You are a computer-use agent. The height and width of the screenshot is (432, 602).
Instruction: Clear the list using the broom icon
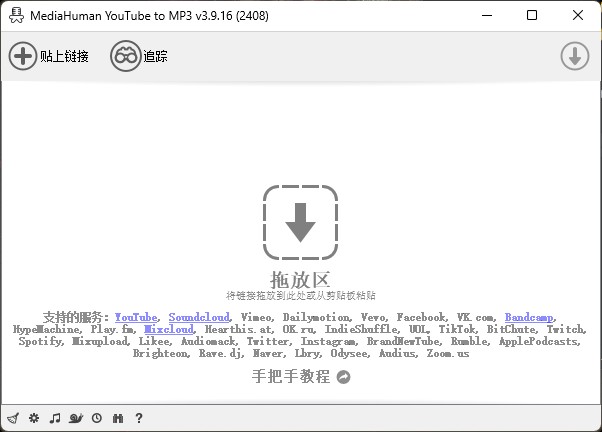pos(13,418)
